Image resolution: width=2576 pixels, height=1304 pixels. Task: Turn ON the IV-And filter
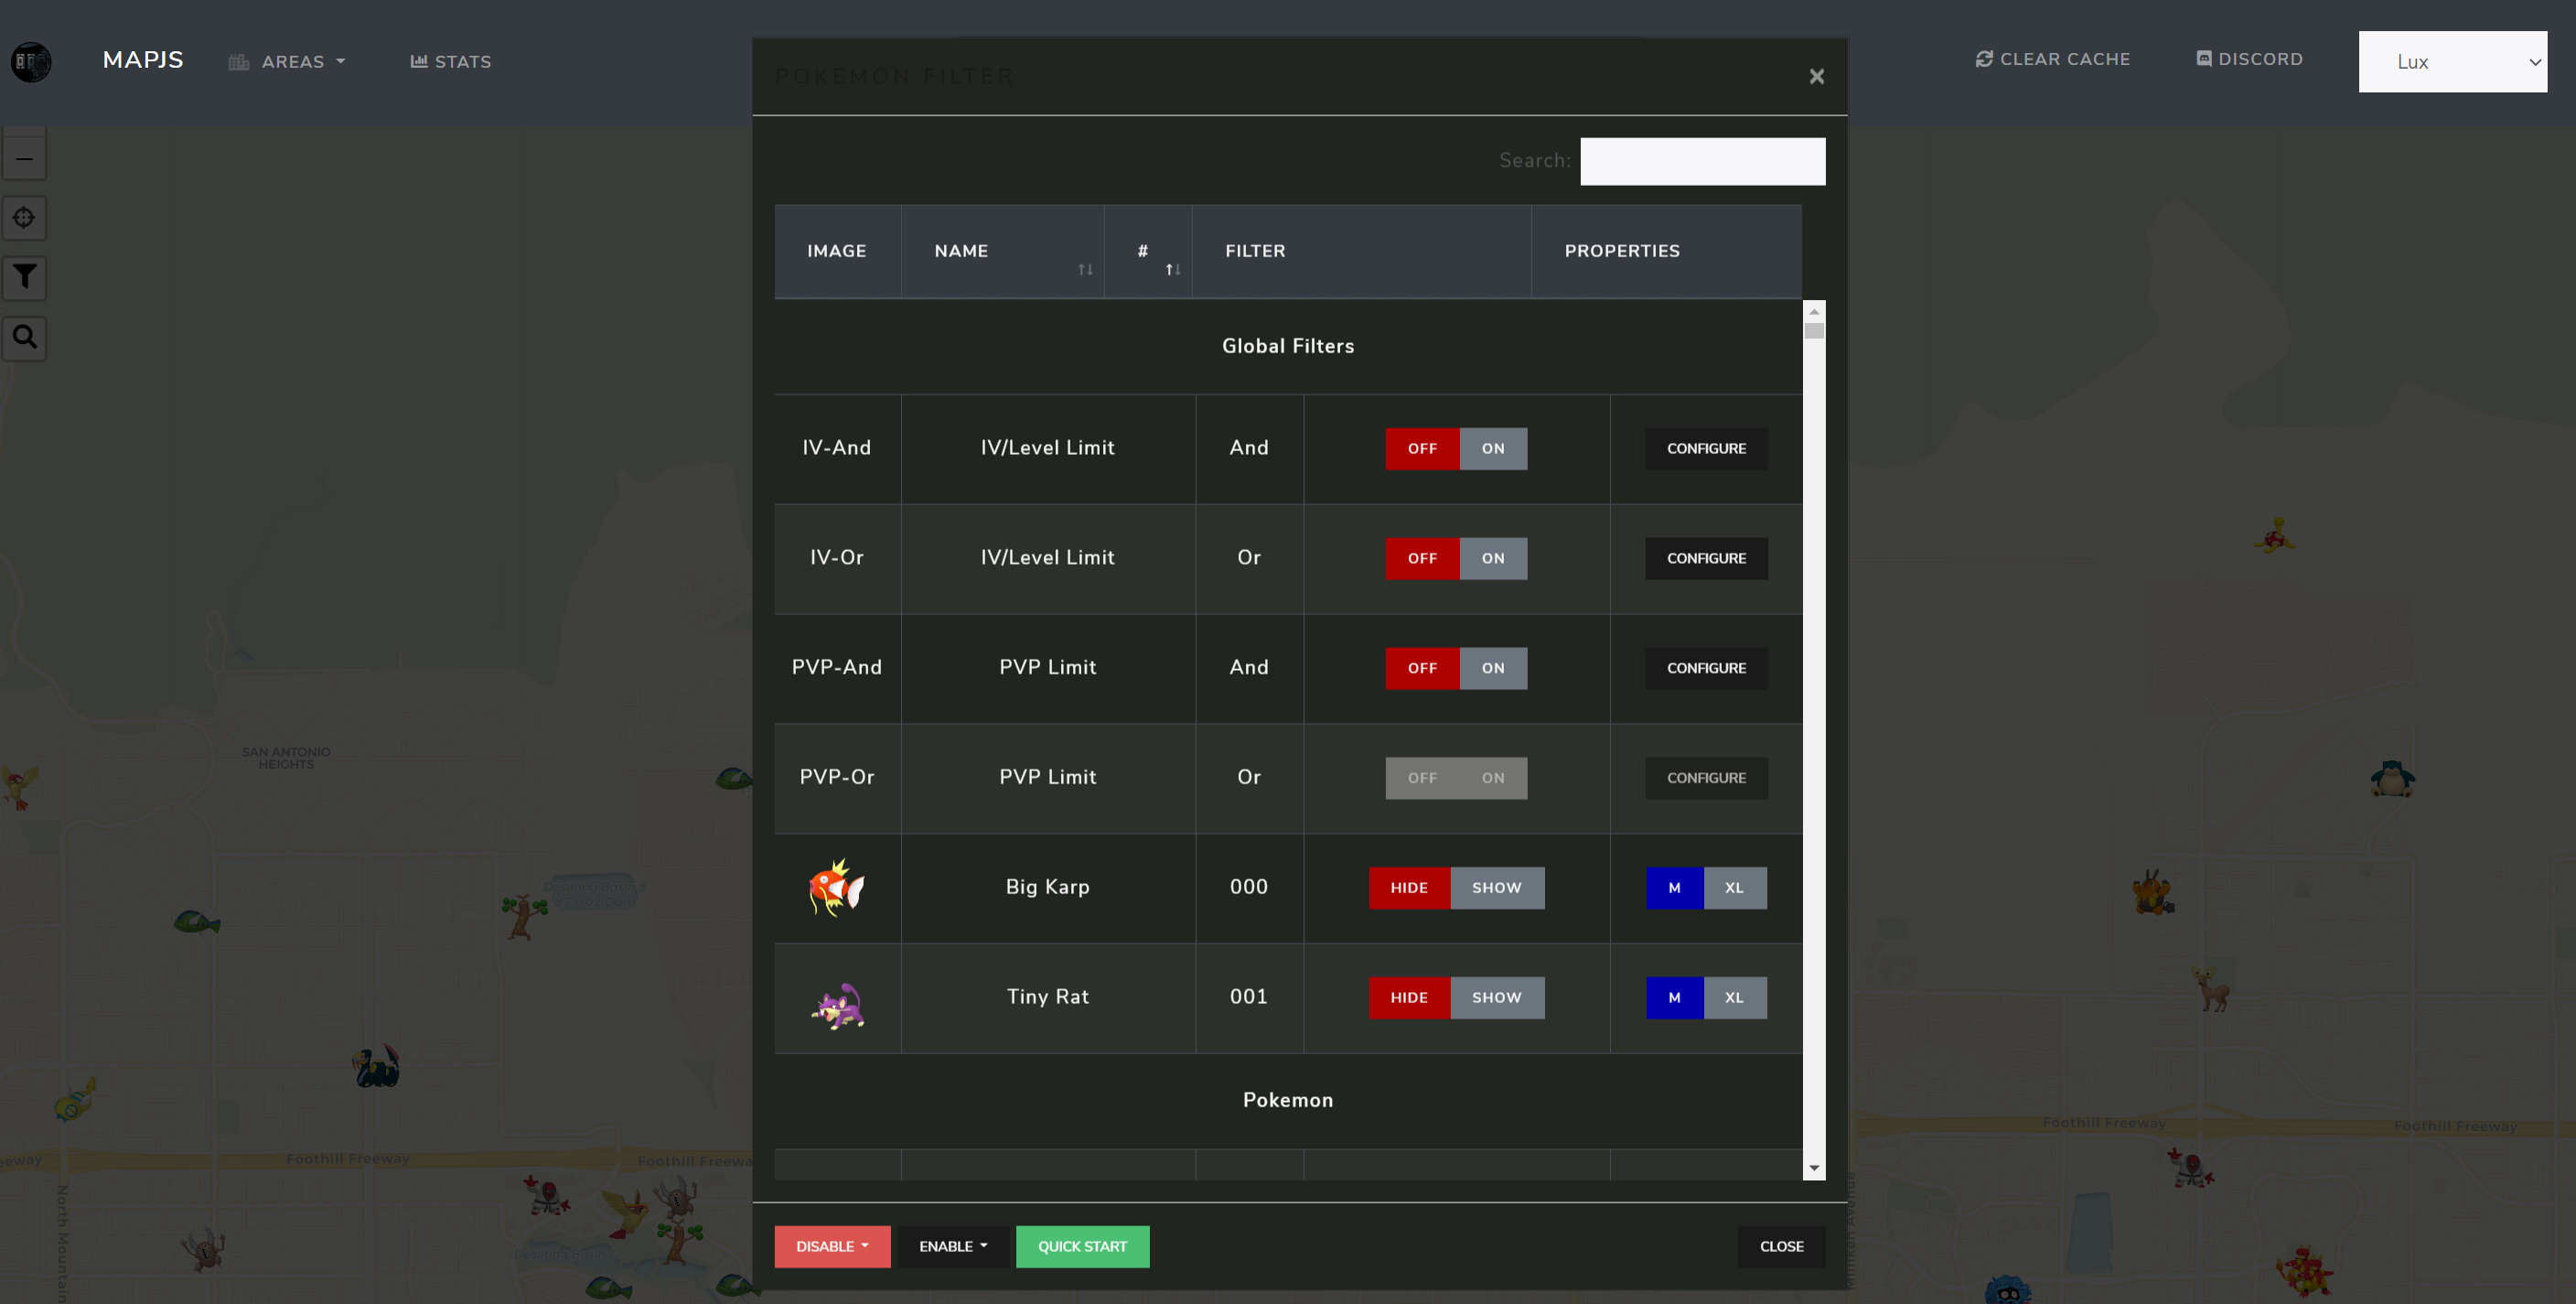tap(1492, 448)
